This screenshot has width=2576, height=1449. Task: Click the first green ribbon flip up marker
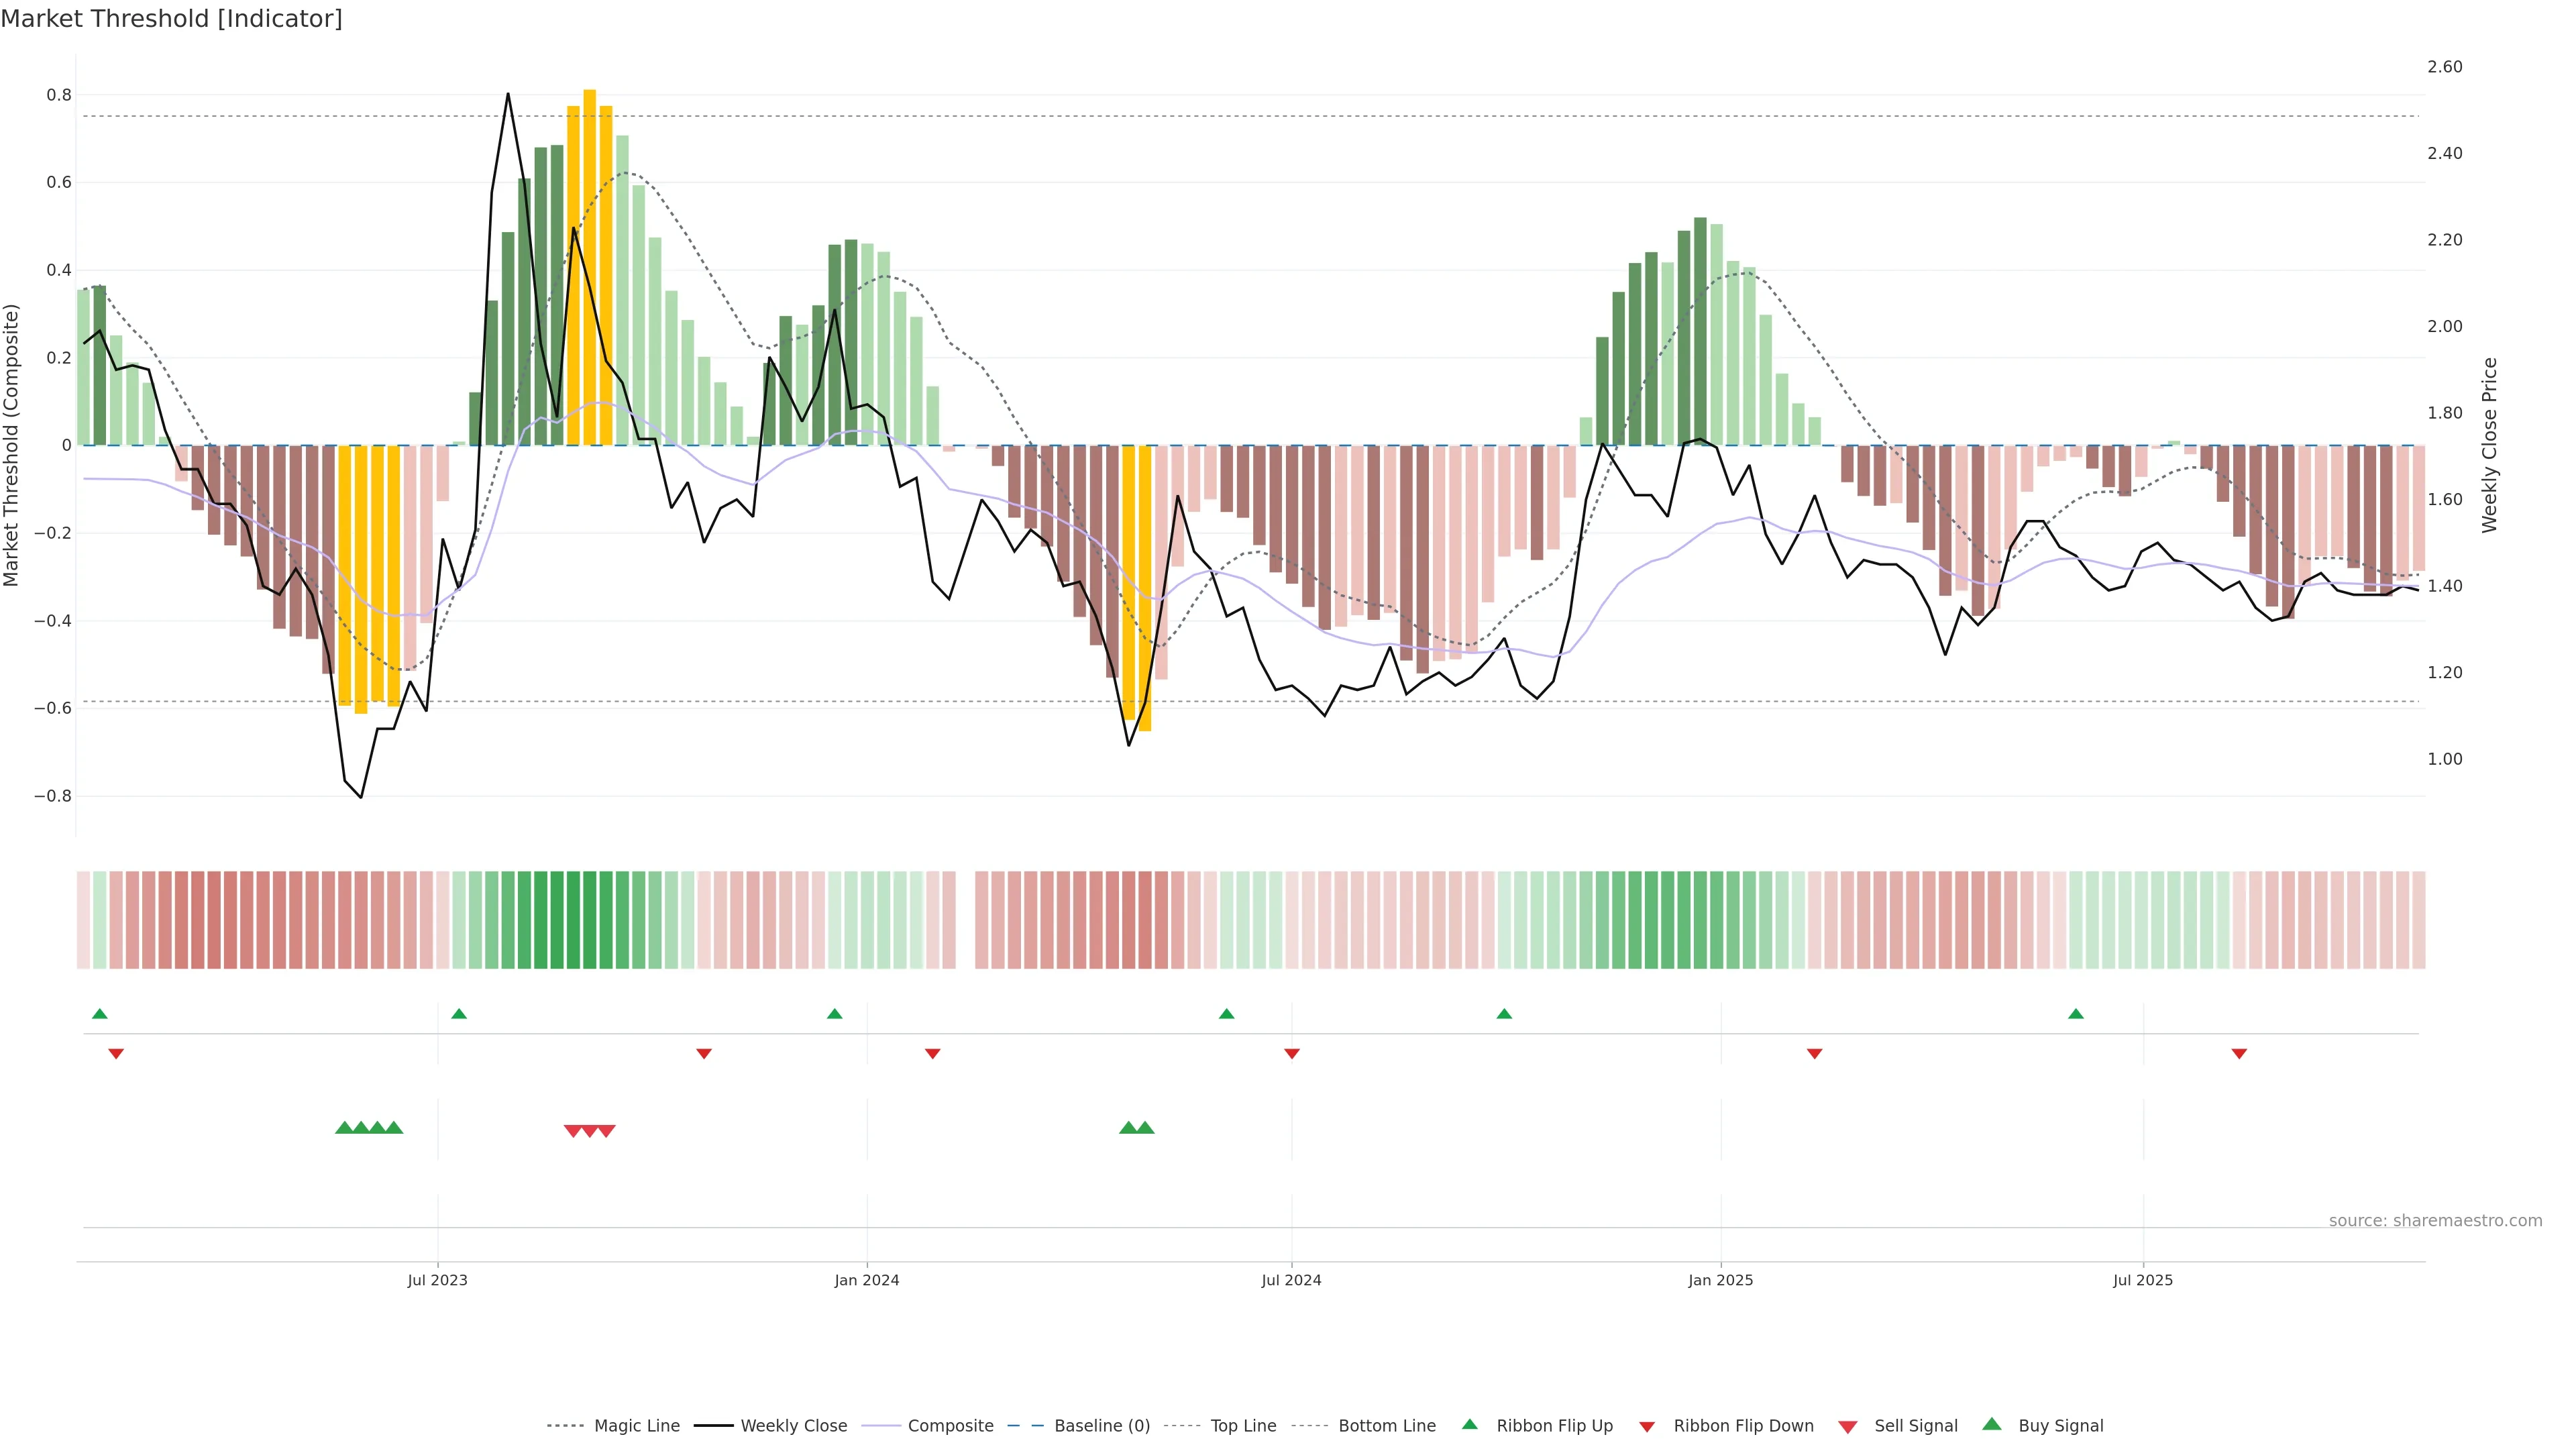coord(99,1014)
